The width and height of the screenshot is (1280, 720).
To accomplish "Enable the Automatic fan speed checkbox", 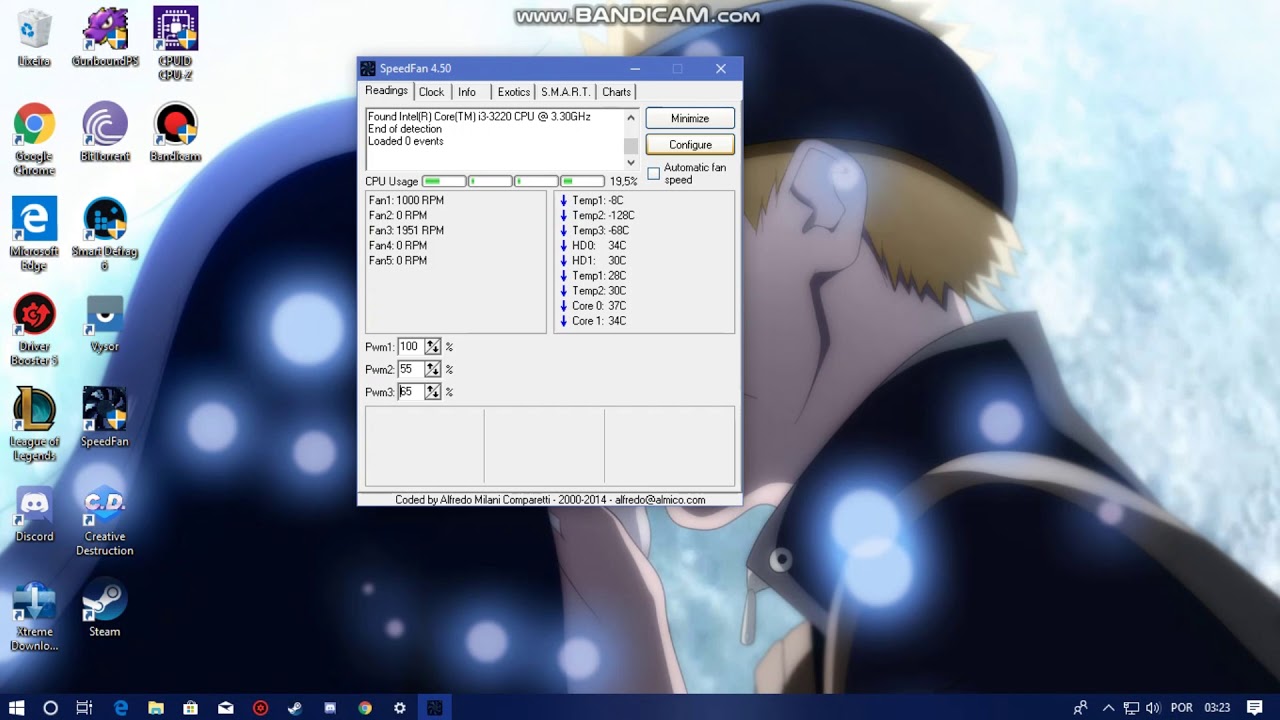I will pyautogui.click(x=654, y=174).
